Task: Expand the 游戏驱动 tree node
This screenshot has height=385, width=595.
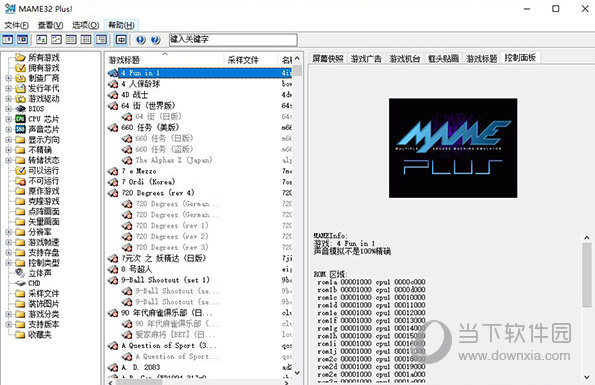Action: tap(8, 99)
